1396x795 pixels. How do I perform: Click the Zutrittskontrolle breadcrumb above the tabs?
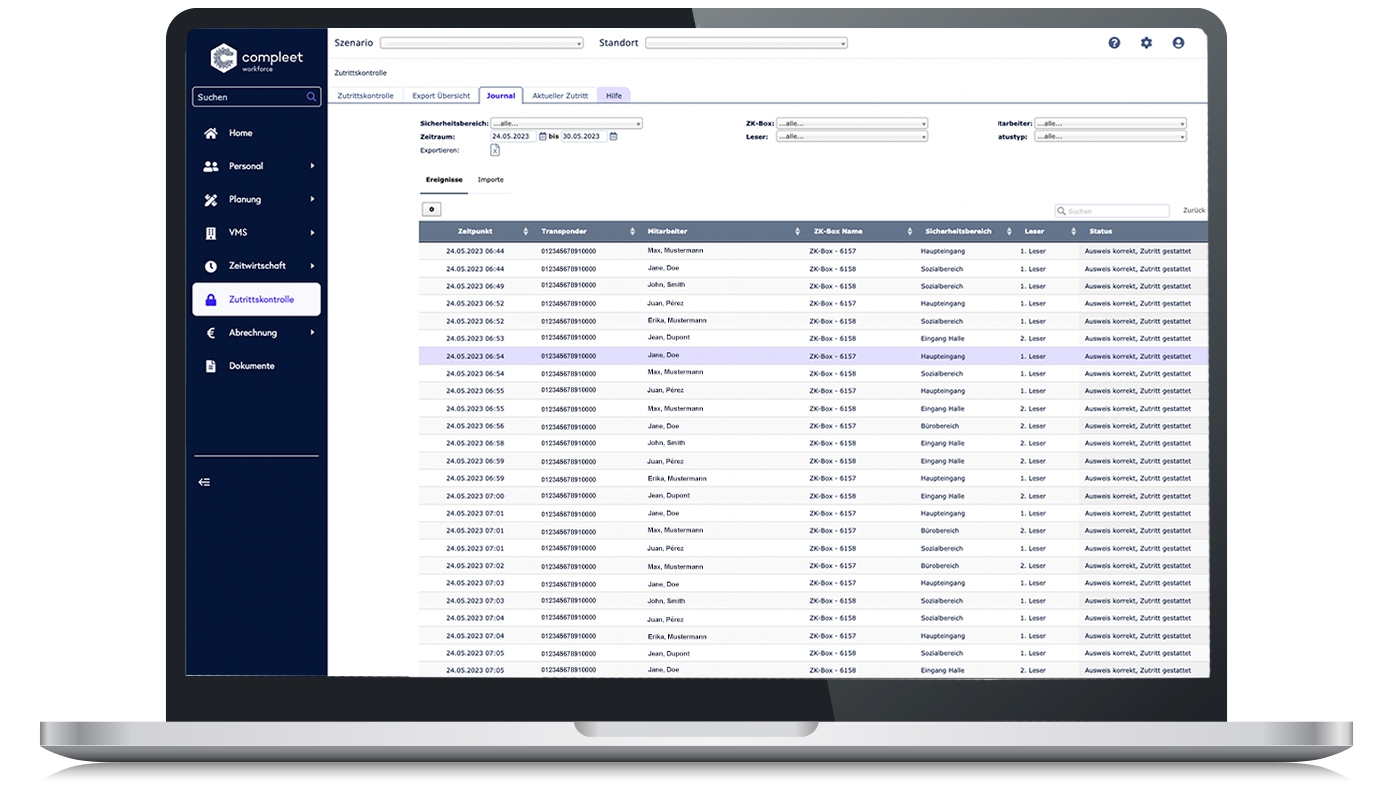coord(360,73)
